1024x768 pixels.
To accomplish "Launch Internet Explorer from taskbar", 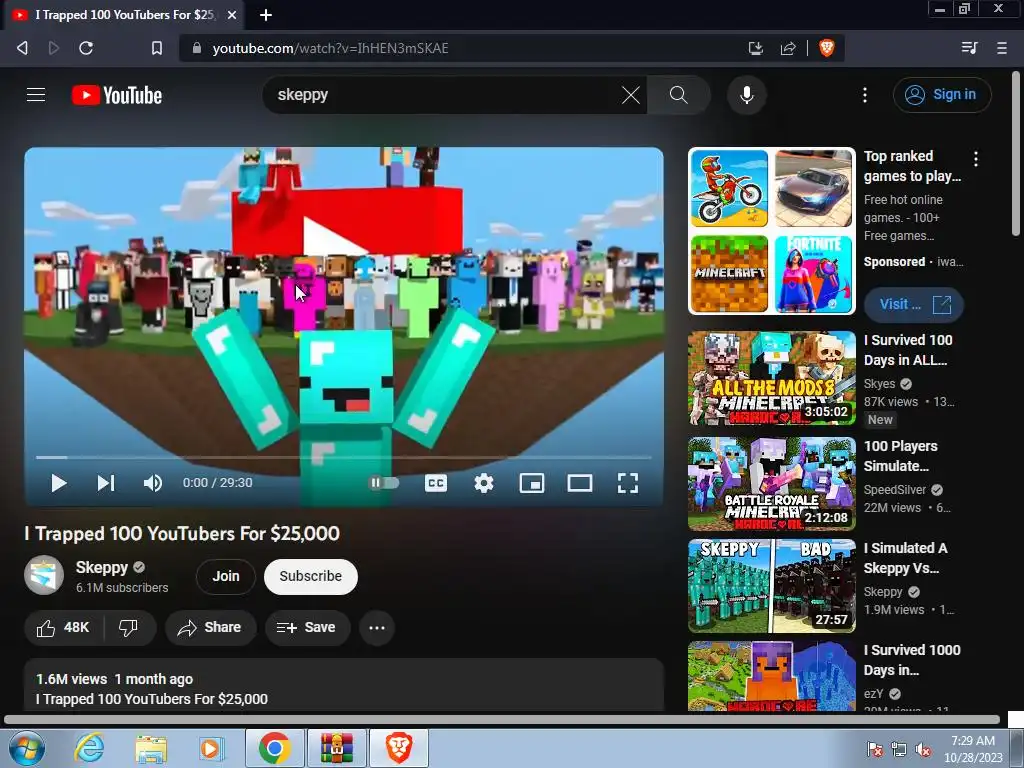I will (89, 748).
